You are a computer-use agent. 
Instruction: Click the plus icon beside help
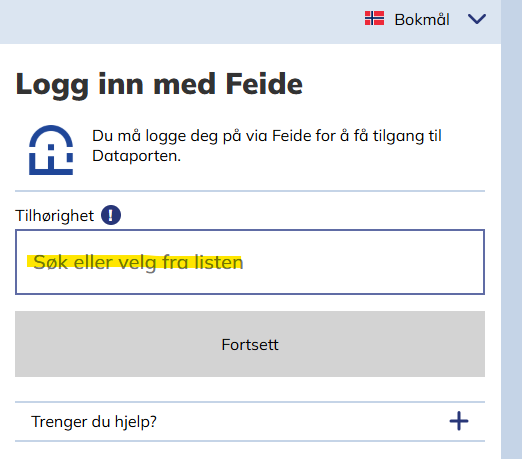459,421
